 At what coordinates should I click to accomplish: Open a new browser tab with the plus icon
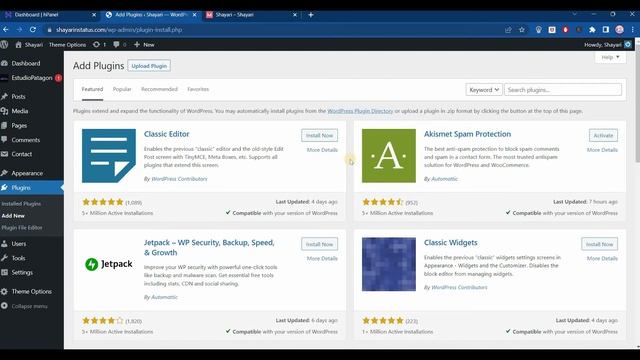[x=311, y=15]
